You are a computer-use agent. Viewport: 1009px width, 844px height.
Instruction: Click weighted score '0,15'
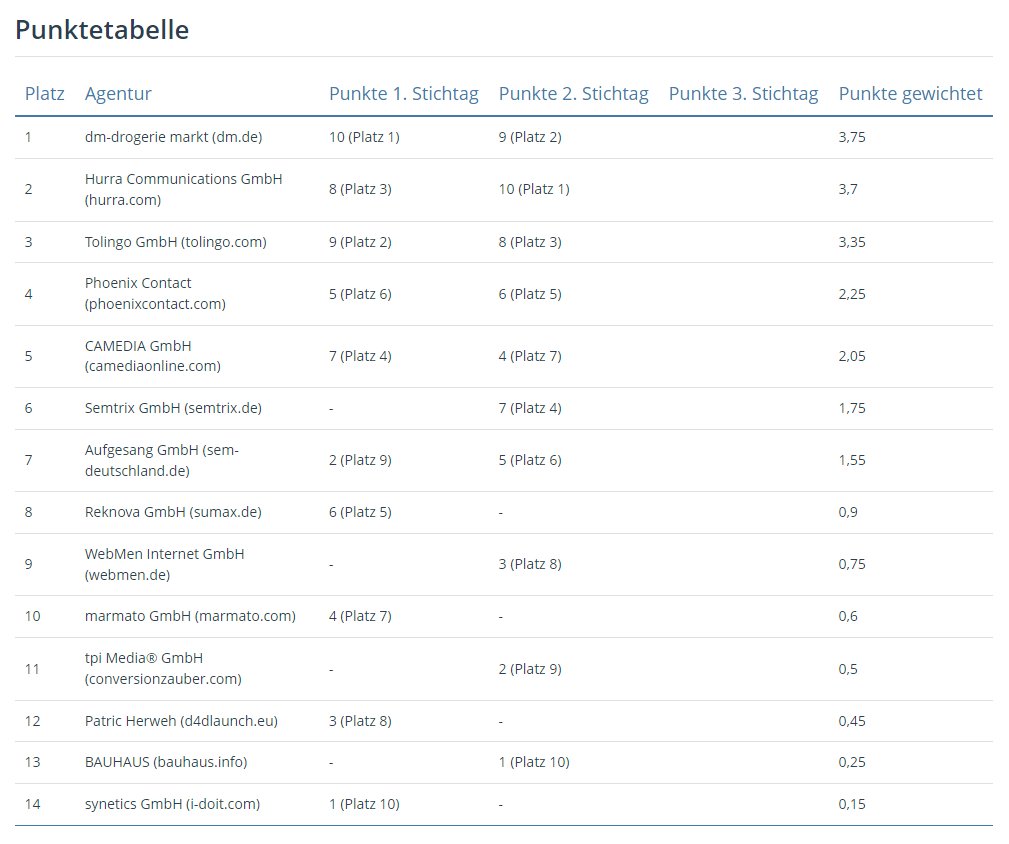click(x=851, y=804)
